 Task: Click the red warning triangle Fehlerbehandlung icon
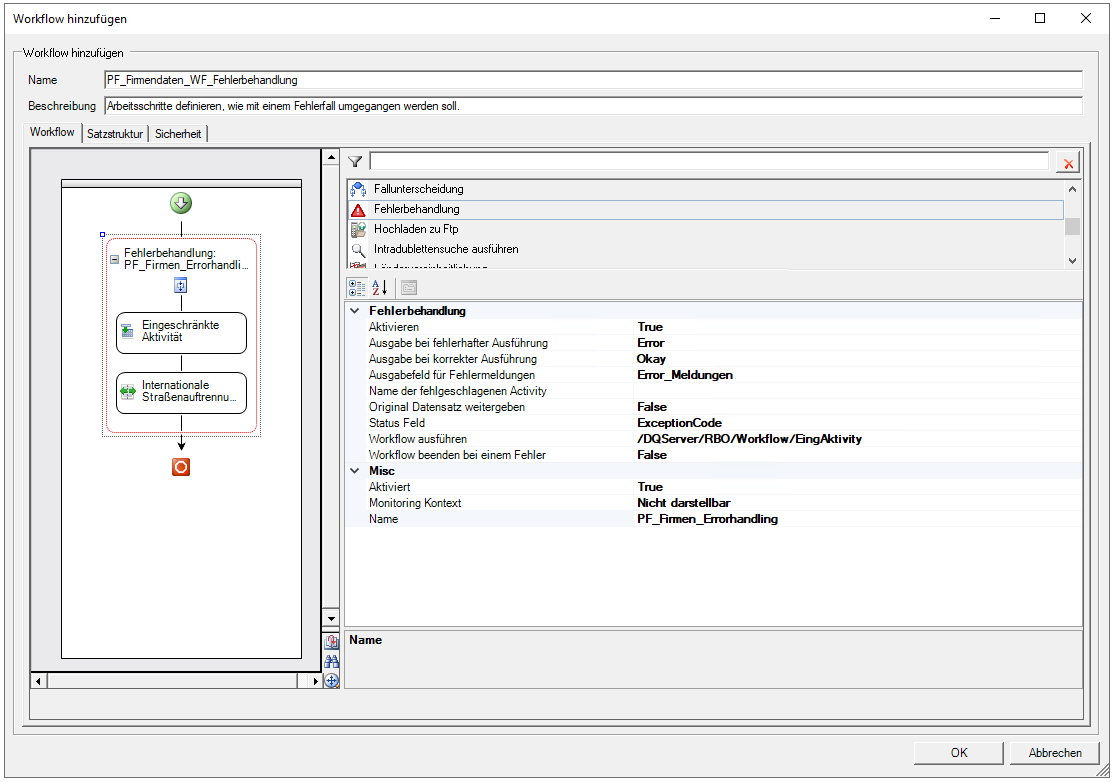pos(358,209)
